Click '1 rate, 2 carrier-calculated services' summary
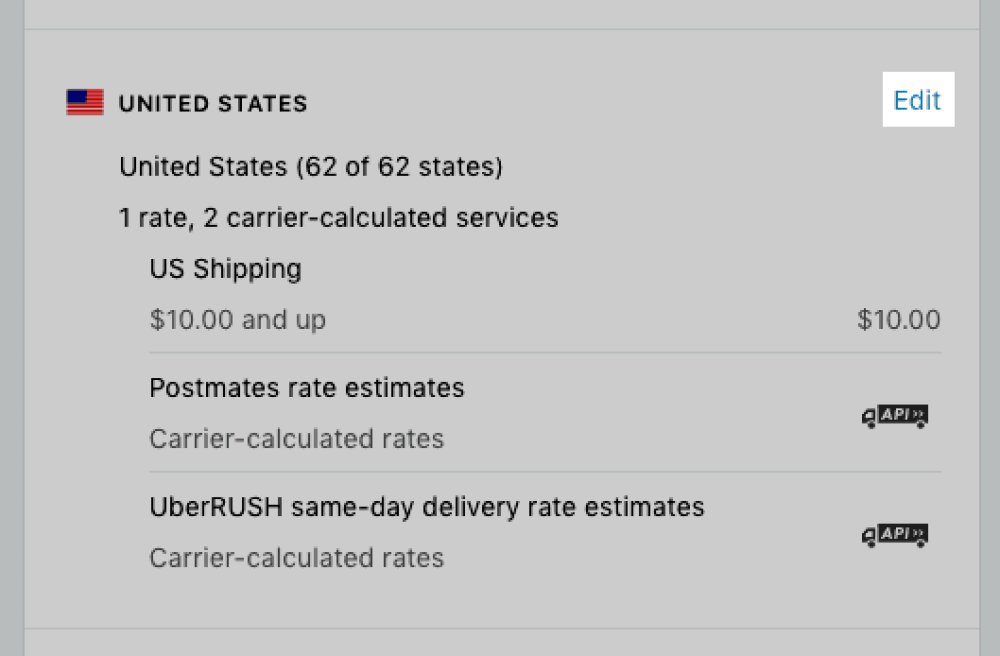Viewport: 1000px width, 656px height. [x=339, y=217]
